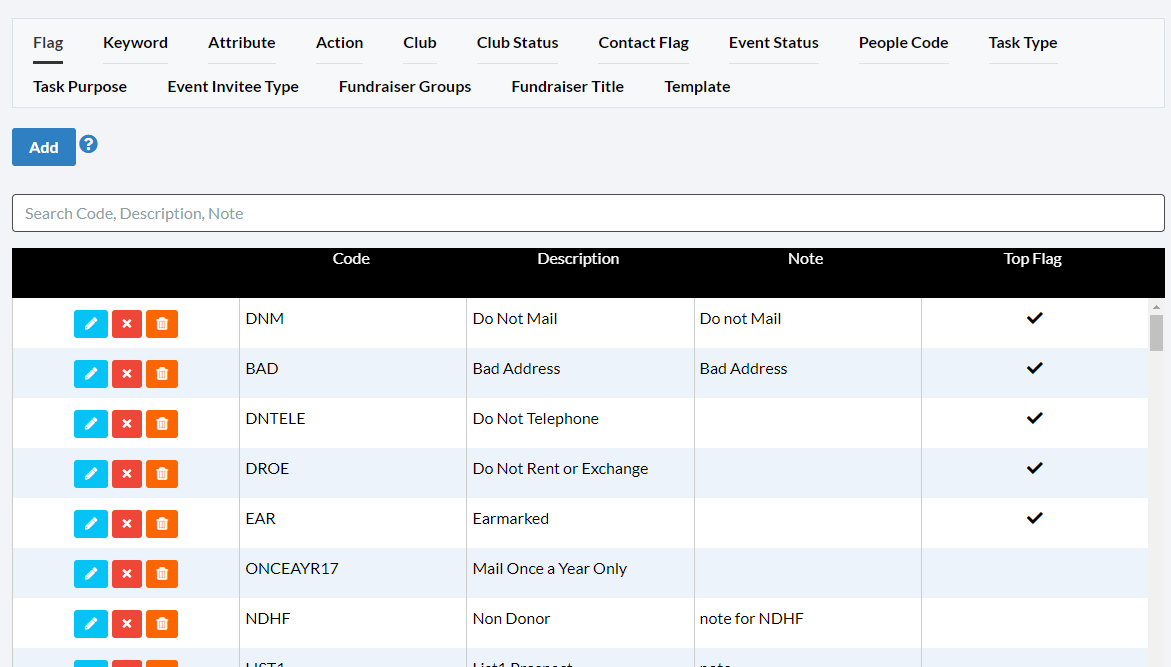Click the red X icon for DROE
This screenshot has width=1171, height=667.
[x=127, y=474]
